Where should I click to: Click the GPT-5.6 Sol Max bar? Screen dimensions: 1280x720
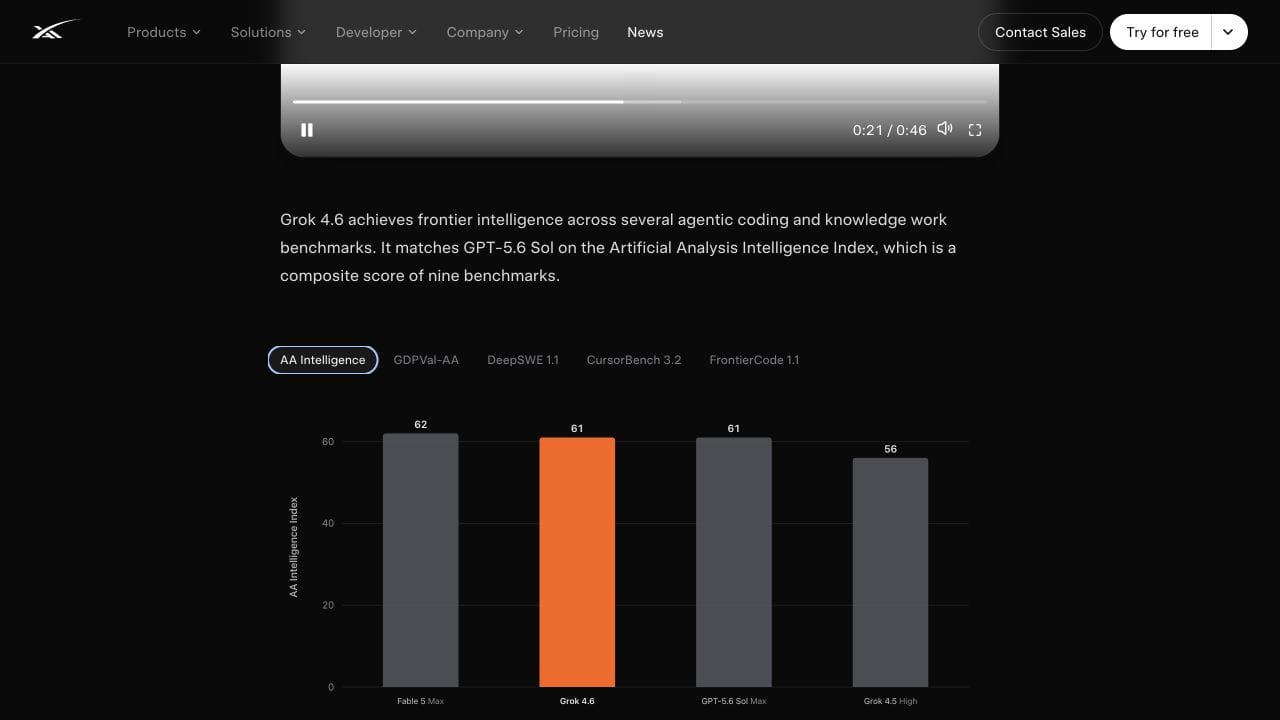coord(734,562)
